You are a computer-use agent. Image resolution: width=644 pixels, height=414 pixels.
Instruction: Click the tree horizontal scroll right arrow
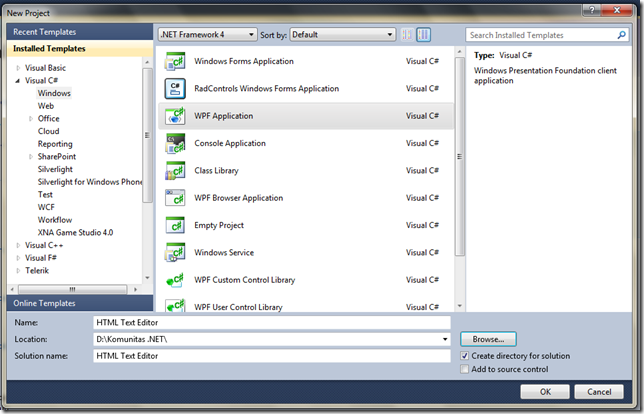(136, 290)
